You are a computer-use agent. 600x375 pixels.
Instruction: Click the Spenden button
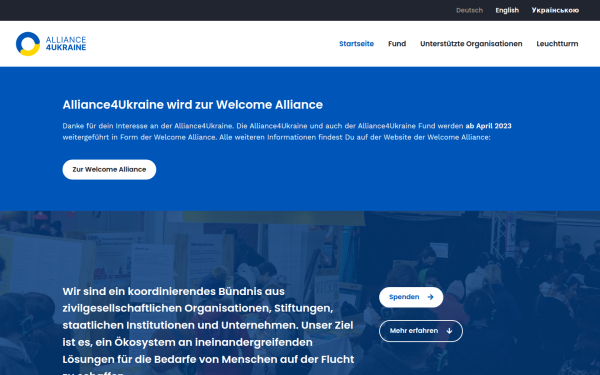coord(411,297)
